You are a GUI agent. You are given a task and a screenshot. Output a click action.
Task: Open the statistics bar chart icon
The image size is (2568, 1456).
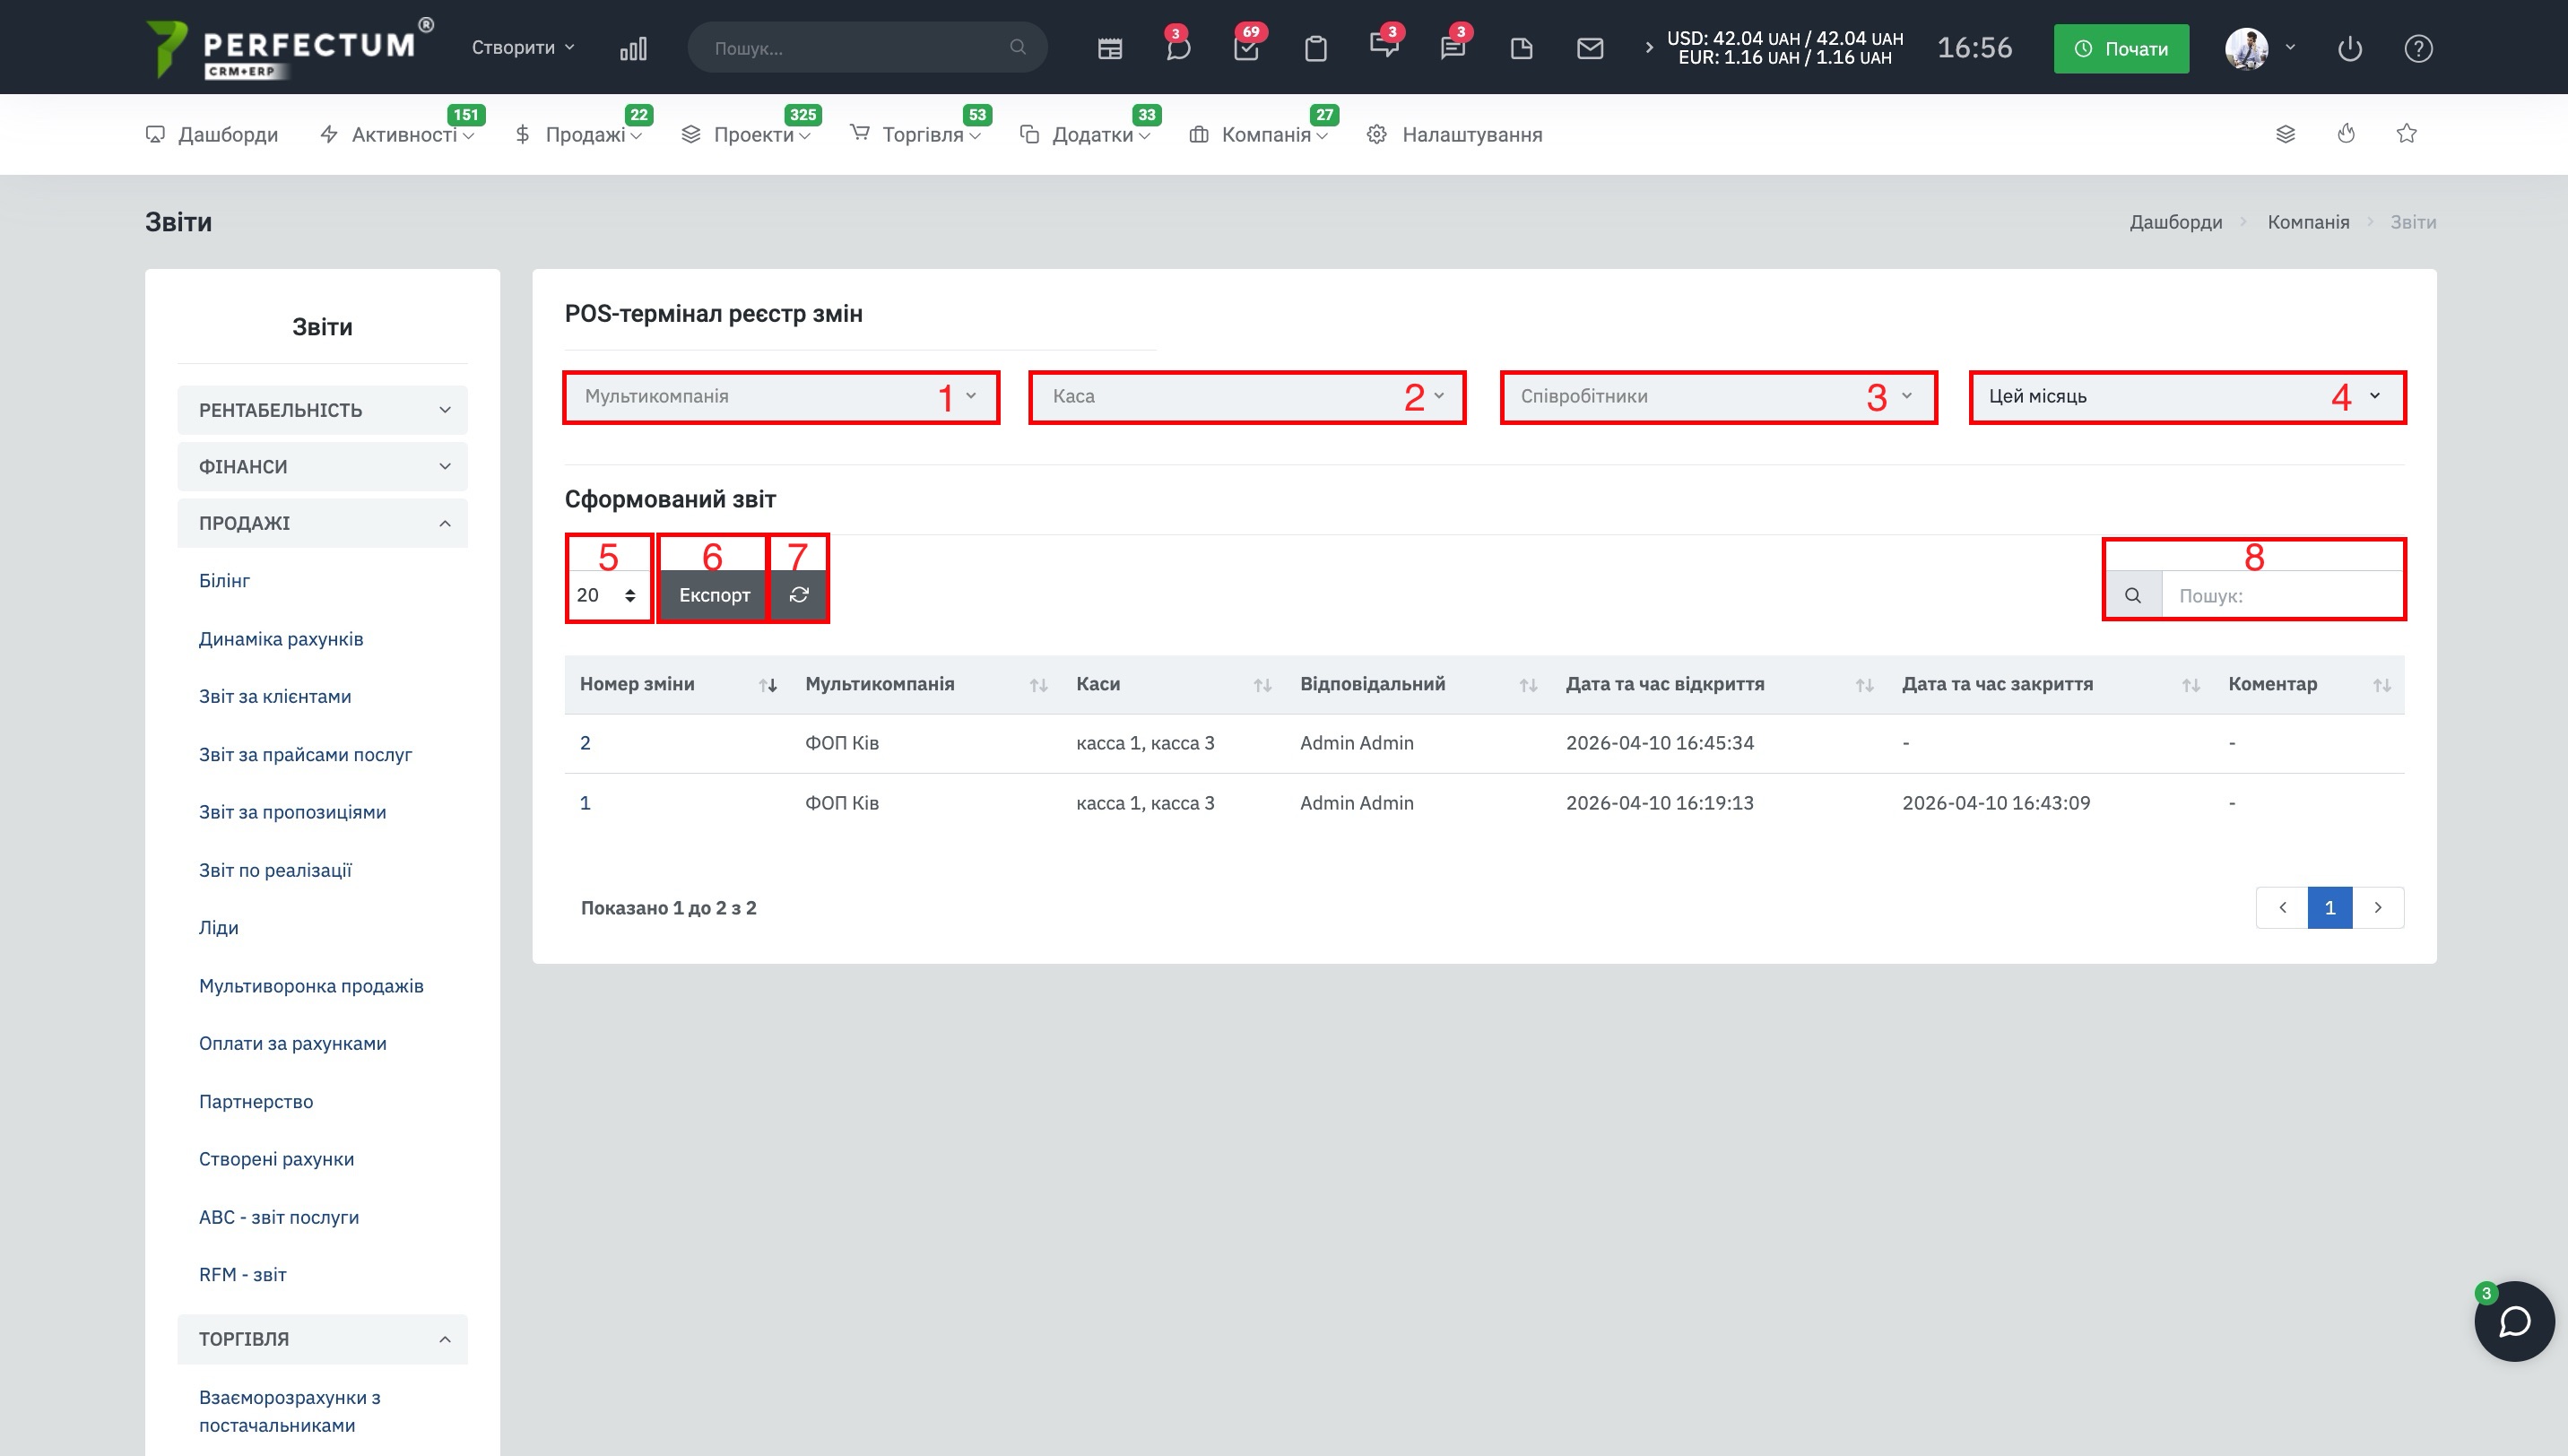[633, 48]
